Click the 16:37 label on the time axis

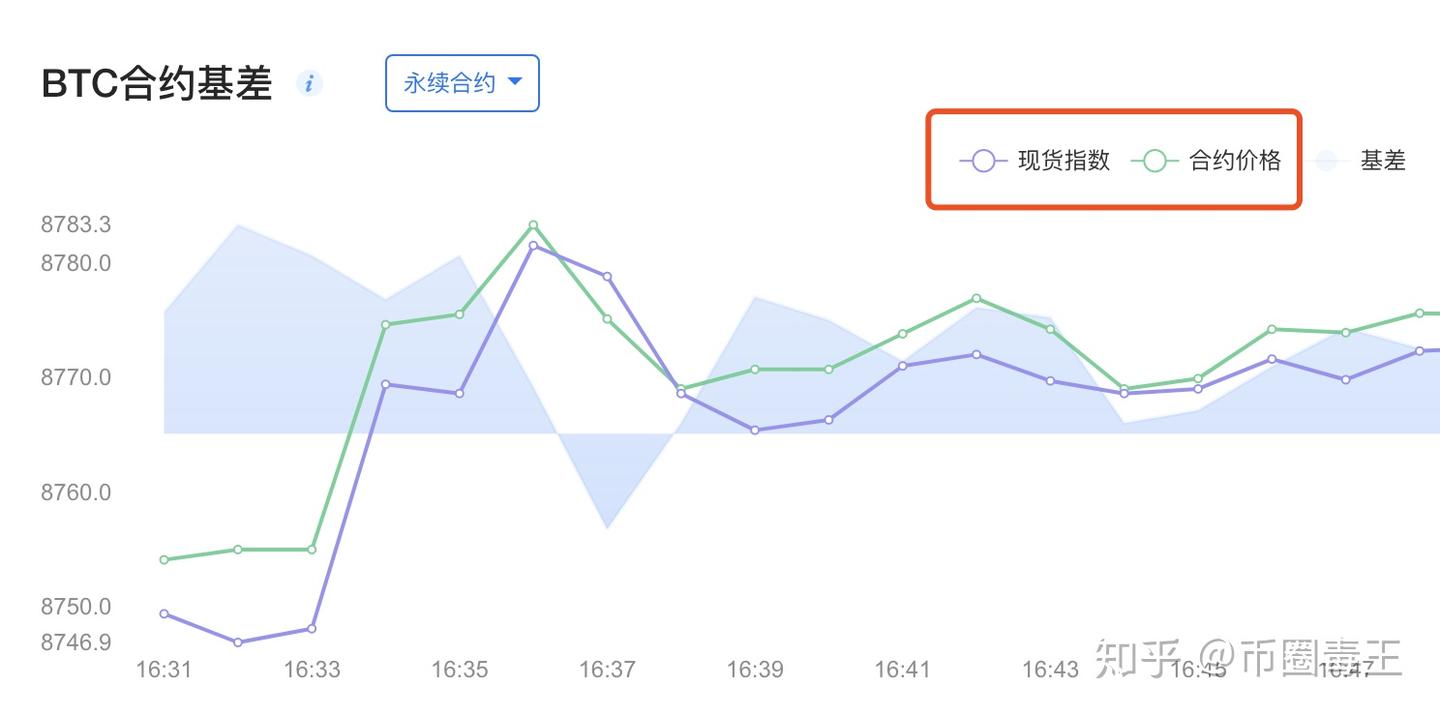tap(608, 670)
